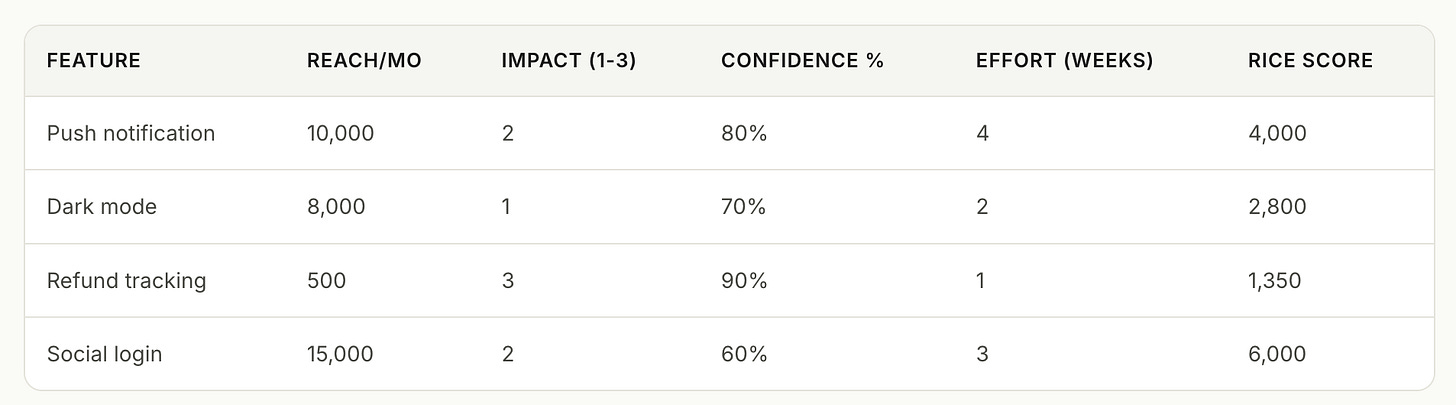Select the Refund tracking feature cell
This screenshot has height=405, width=1456.
pos(126,281)
